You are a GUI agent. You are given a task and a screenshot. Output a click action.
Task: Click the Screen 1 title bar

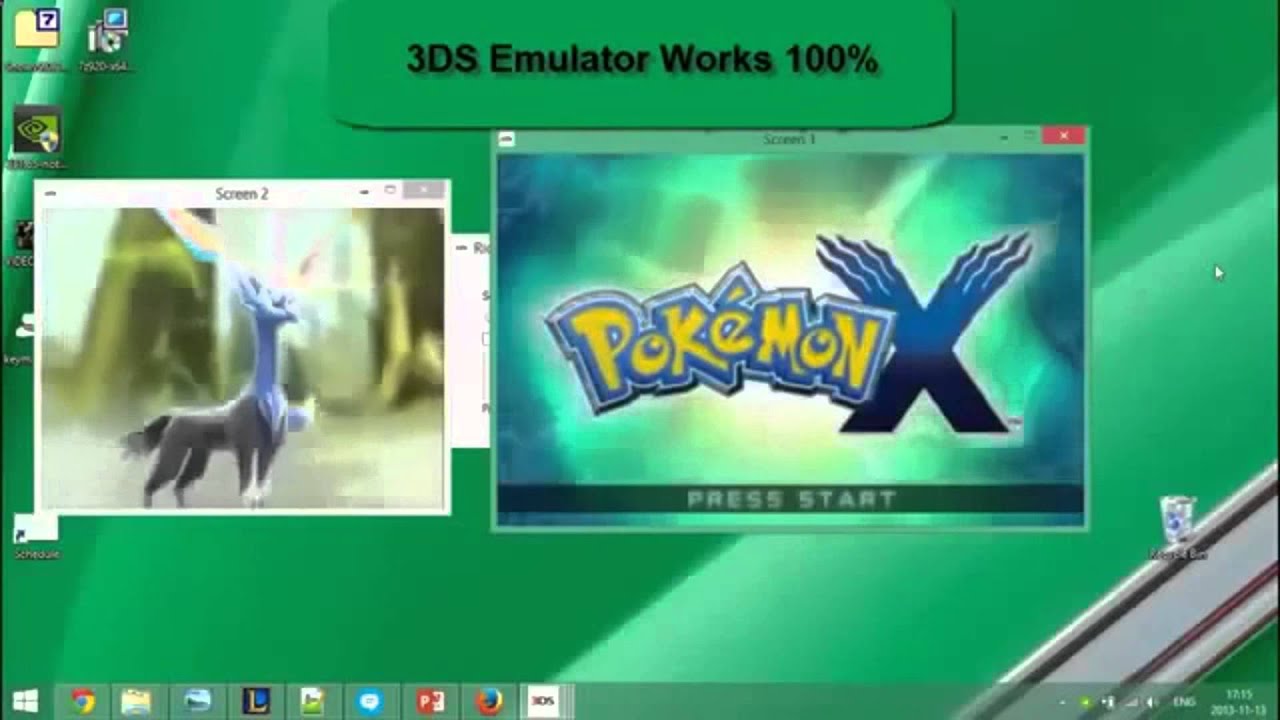tap(789, 139)
